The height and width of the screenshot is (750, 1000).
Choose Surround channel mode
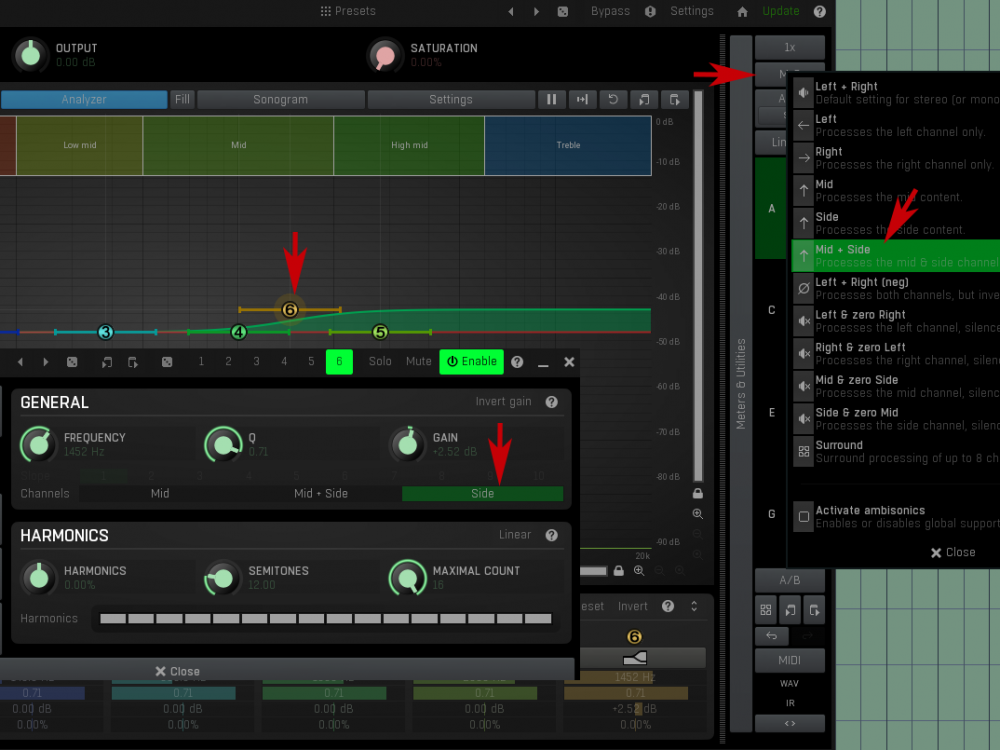896,452
